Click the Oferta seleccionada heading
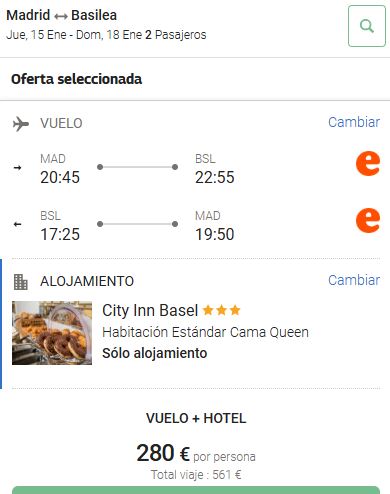 77,79
